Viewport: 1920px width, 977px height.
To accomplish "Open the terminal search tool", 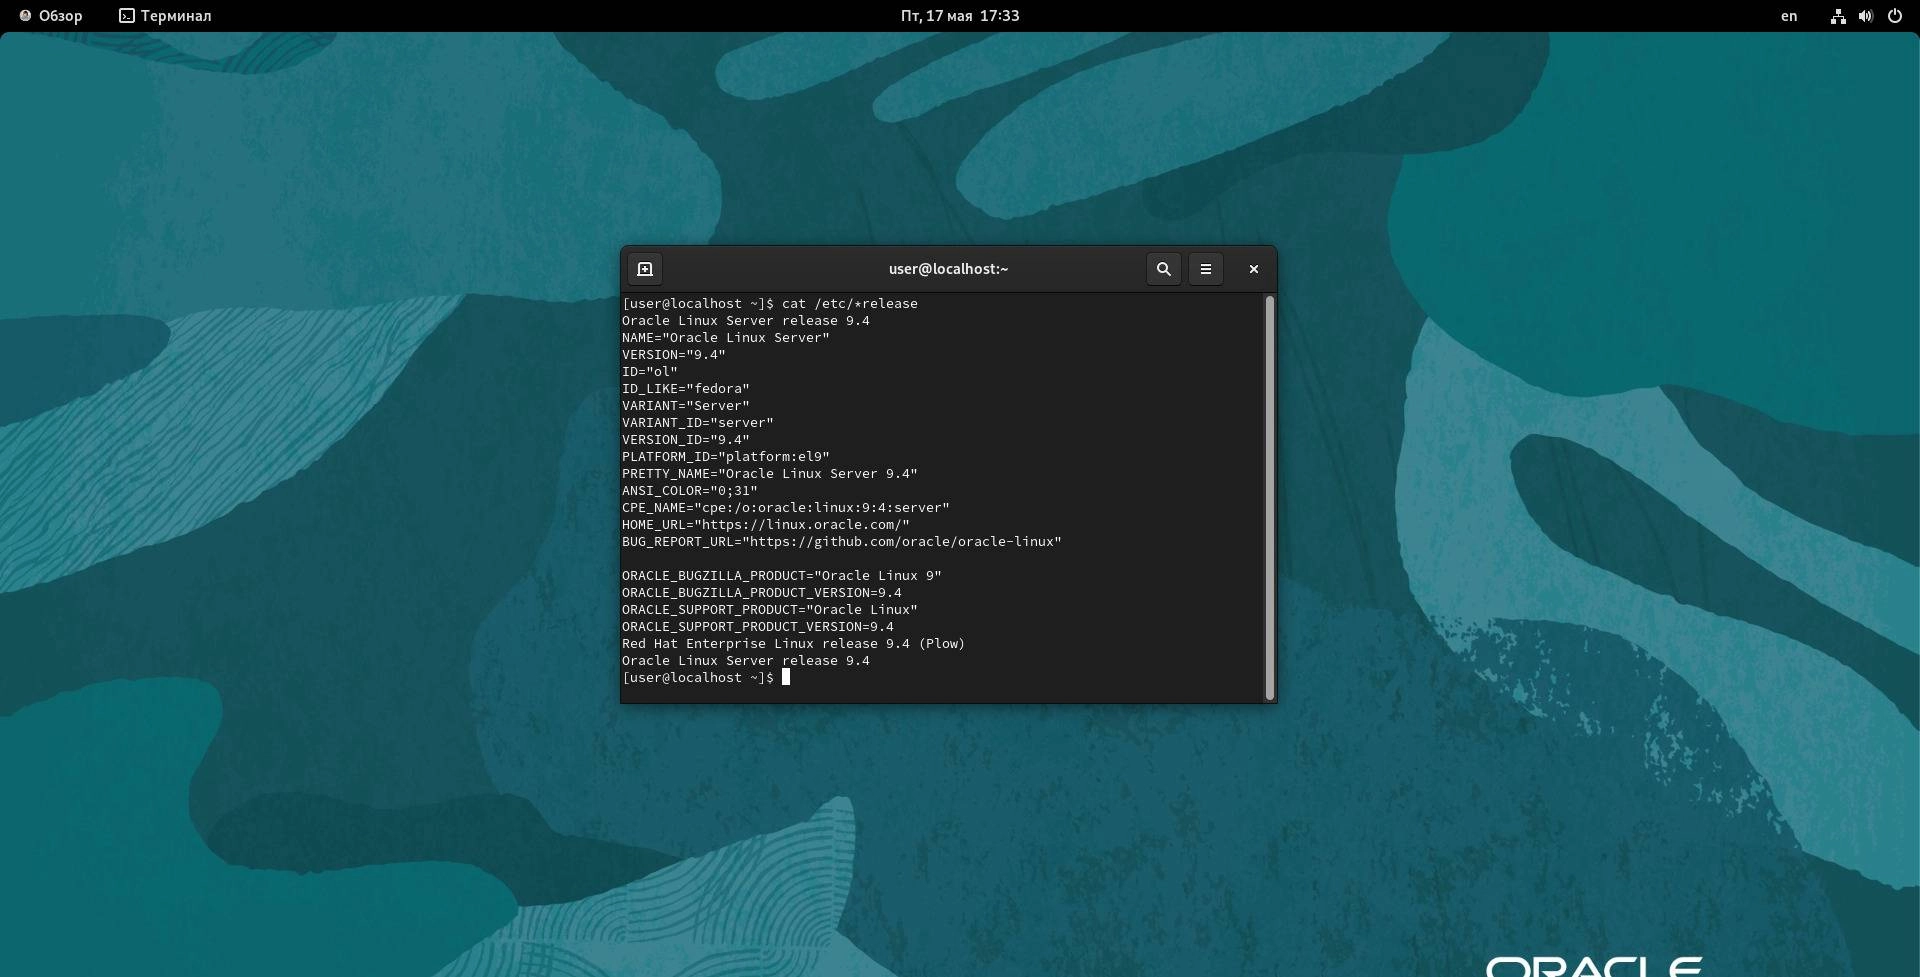I will tap(1164, 269).
